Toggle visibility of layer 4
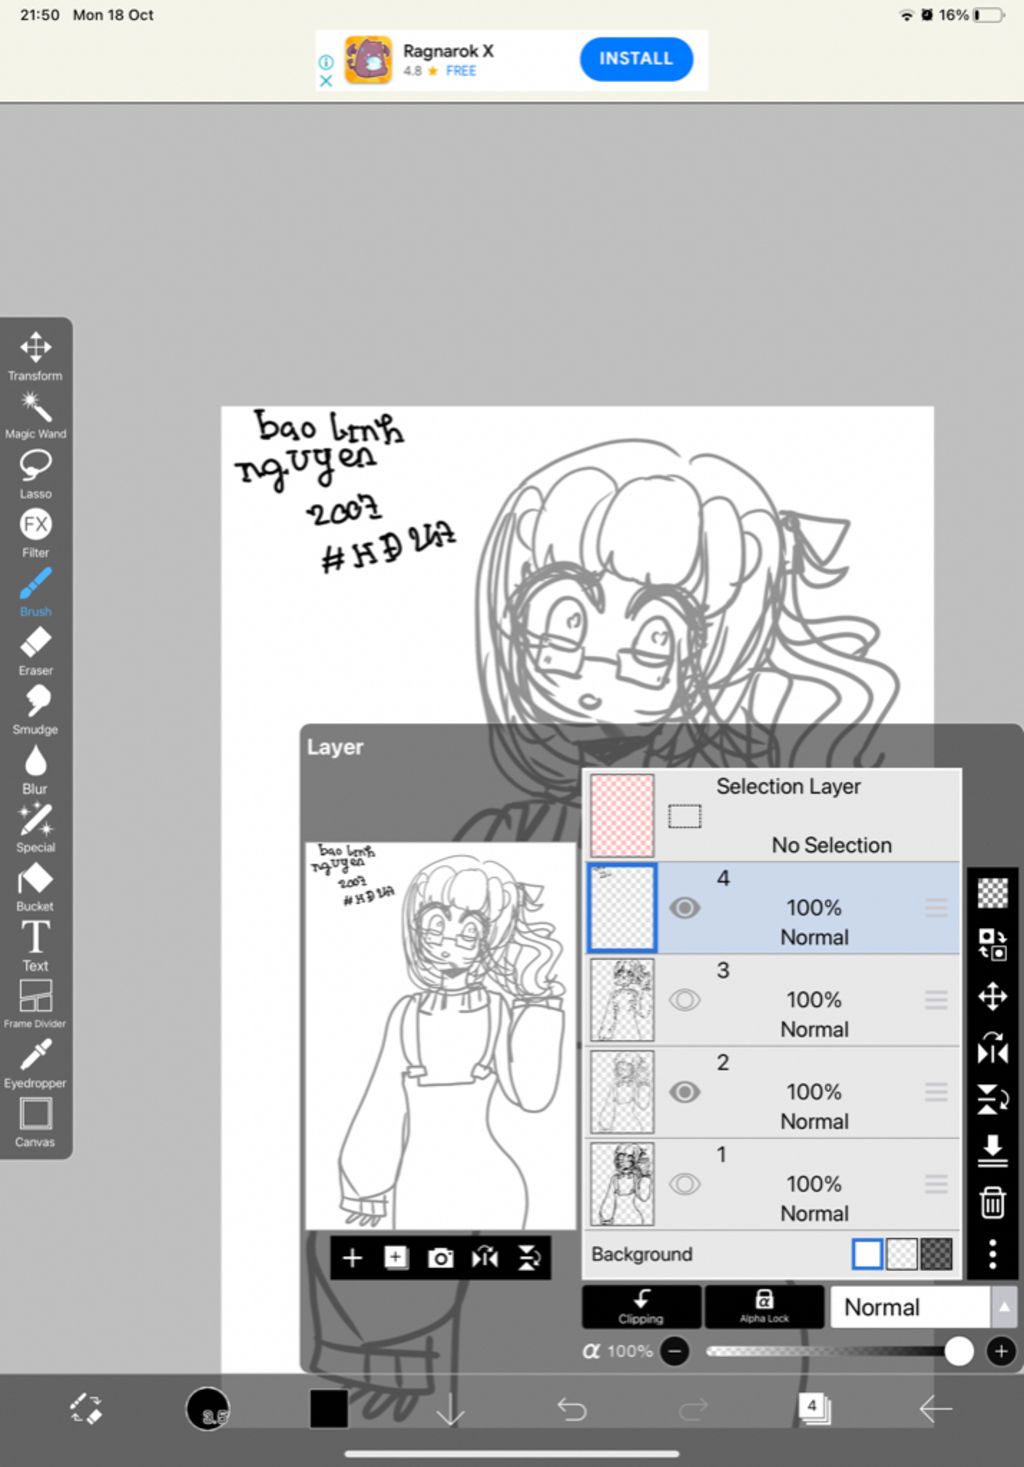Image resolution: width=1024 pixels, height=1467 pixels. pyautogui.click(x=684, y=908)
